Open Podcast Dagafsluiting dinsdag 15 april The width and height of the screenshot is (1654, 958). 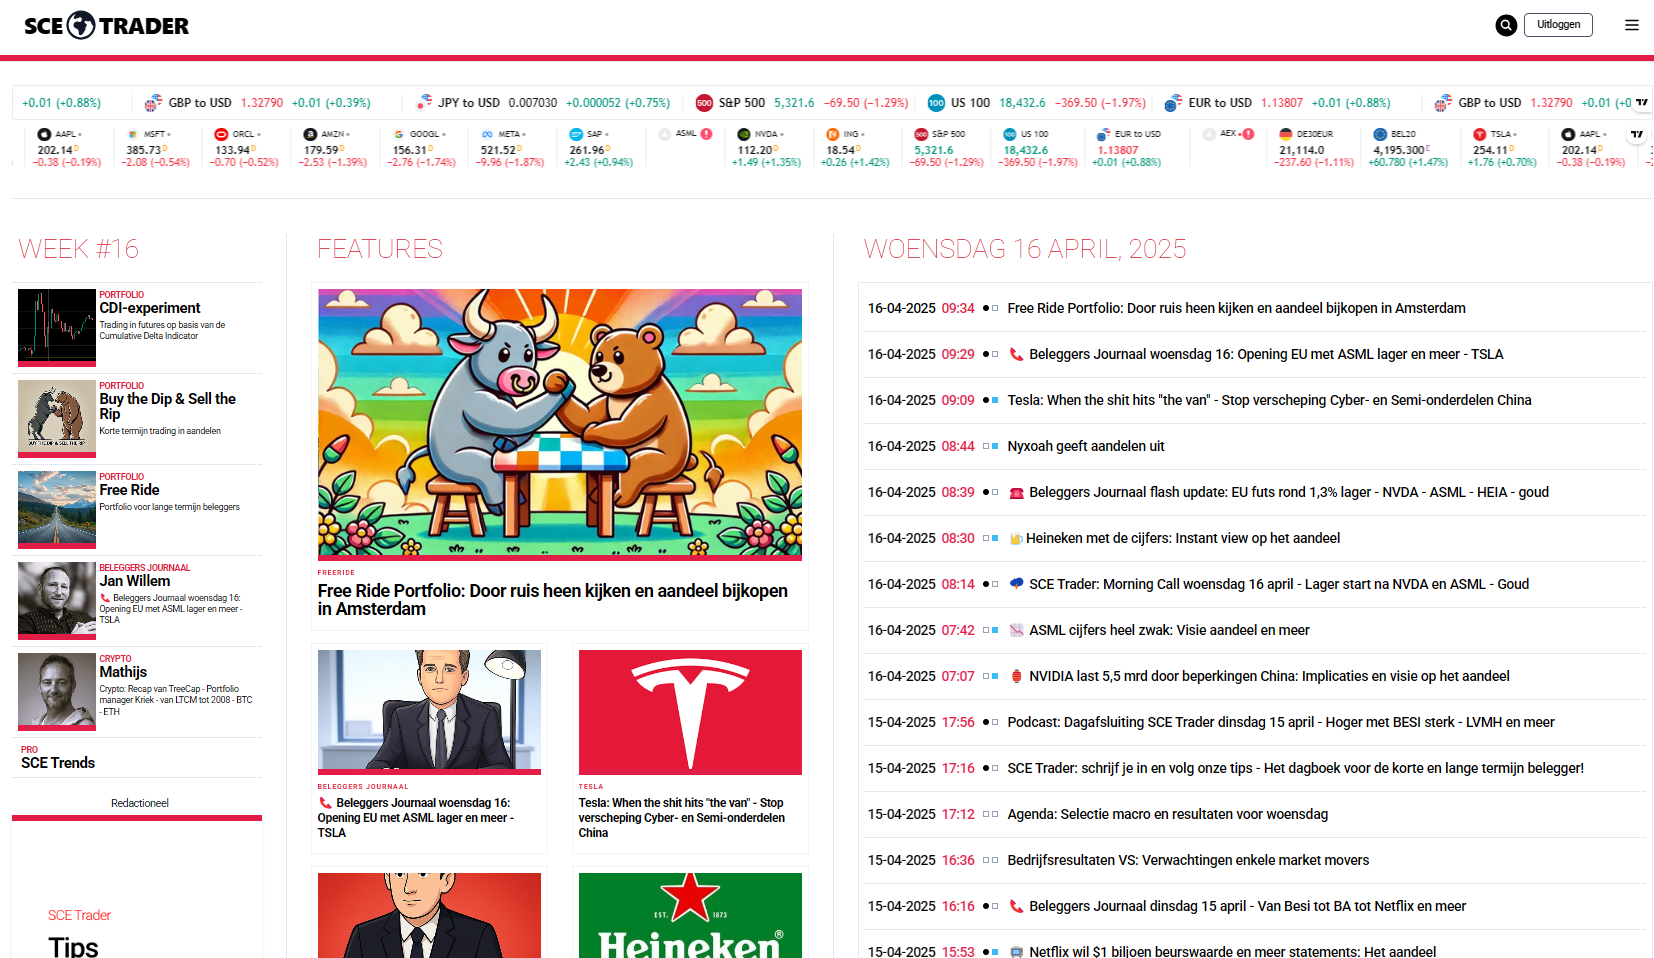(x=1281, y=722)
